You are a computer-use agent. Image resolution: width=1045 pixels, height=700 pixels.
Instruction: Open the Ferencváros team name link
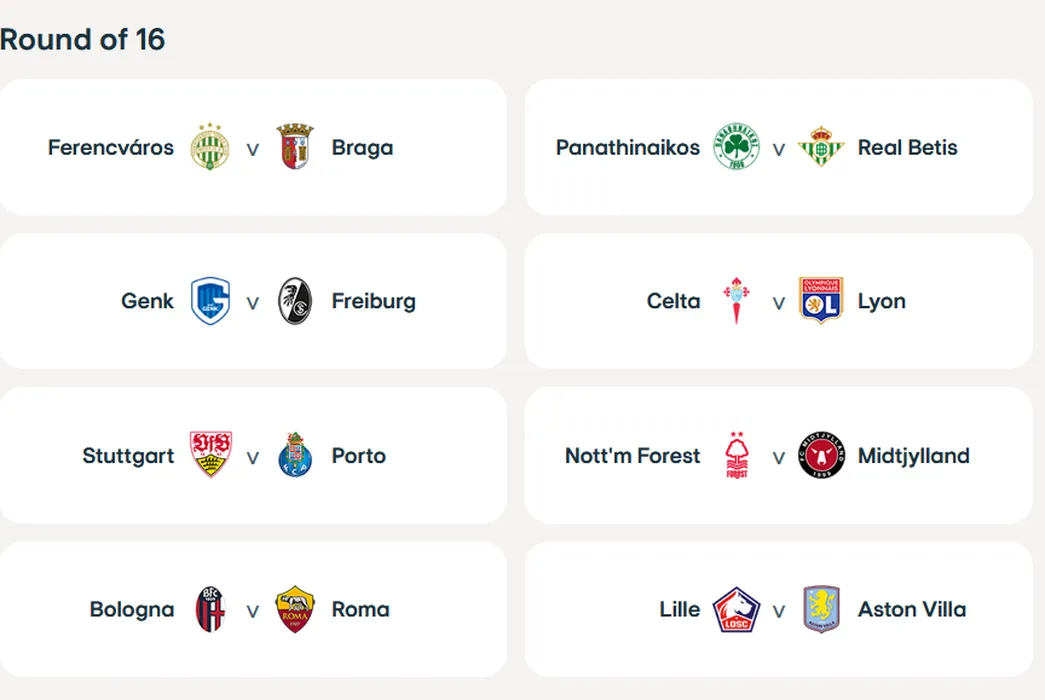click(x=111, y=148)
